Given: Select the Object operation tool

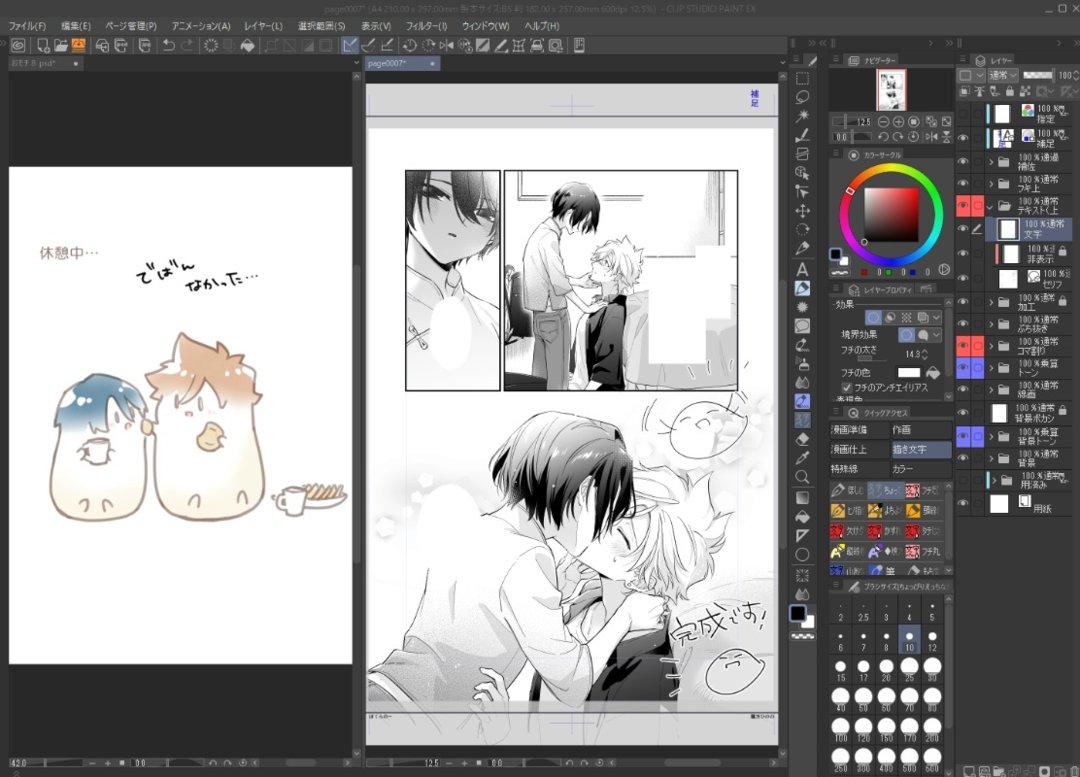Looking at the screenshot, I should pyautogui.click(x=802, y=173).
